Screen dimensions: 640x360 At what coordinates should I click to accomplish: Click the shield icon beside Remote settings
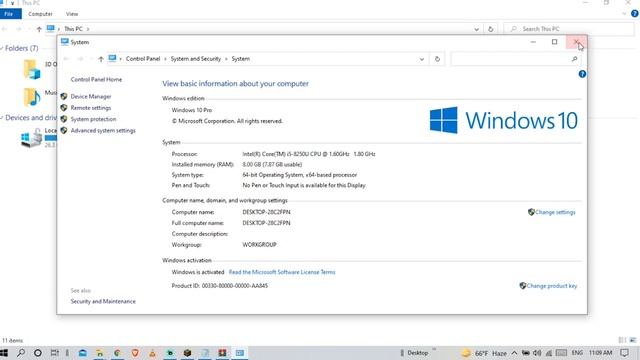64,108
